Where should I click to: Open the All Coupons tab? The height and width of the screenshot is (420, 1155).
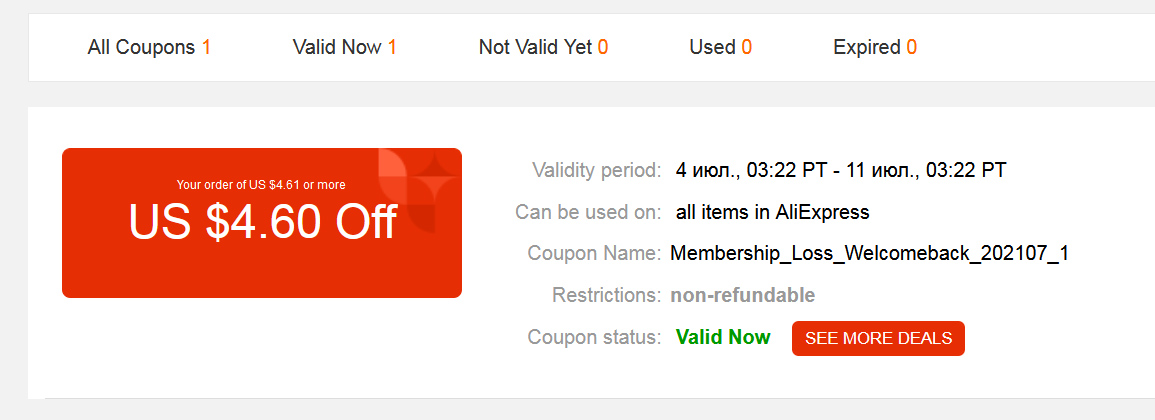(149, 48)
